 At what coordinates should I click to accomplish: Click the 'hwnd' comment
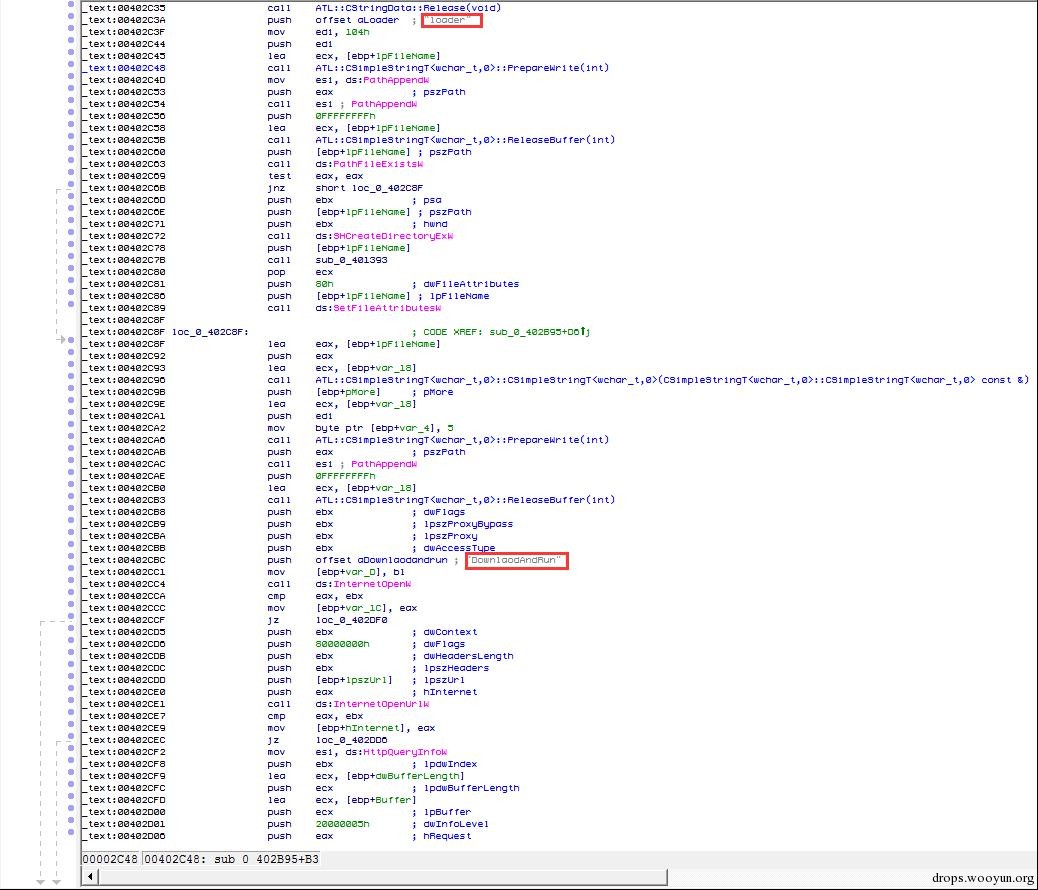pyautogui.click(x=435, y=224)
